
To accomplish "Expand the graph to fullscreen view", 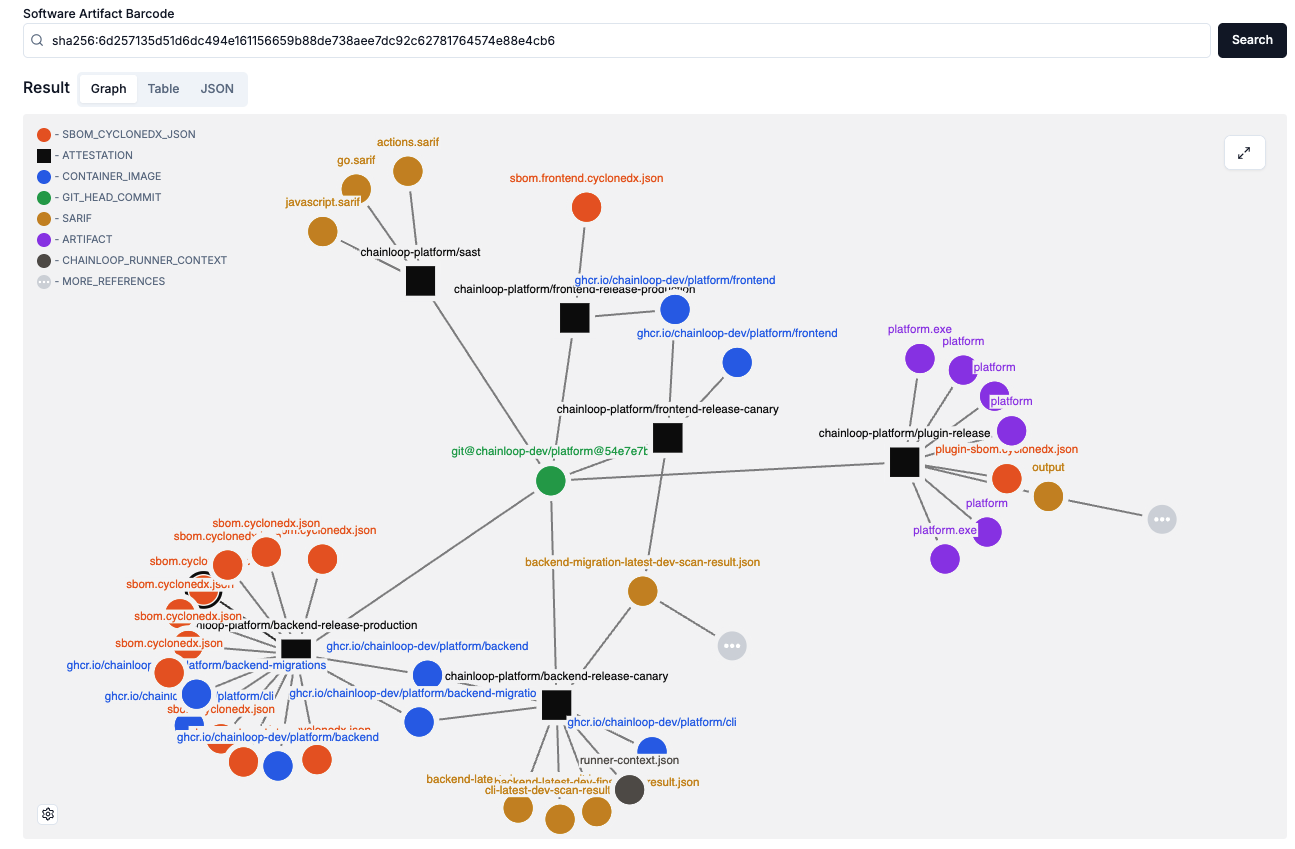I will tap(1244, 153).
